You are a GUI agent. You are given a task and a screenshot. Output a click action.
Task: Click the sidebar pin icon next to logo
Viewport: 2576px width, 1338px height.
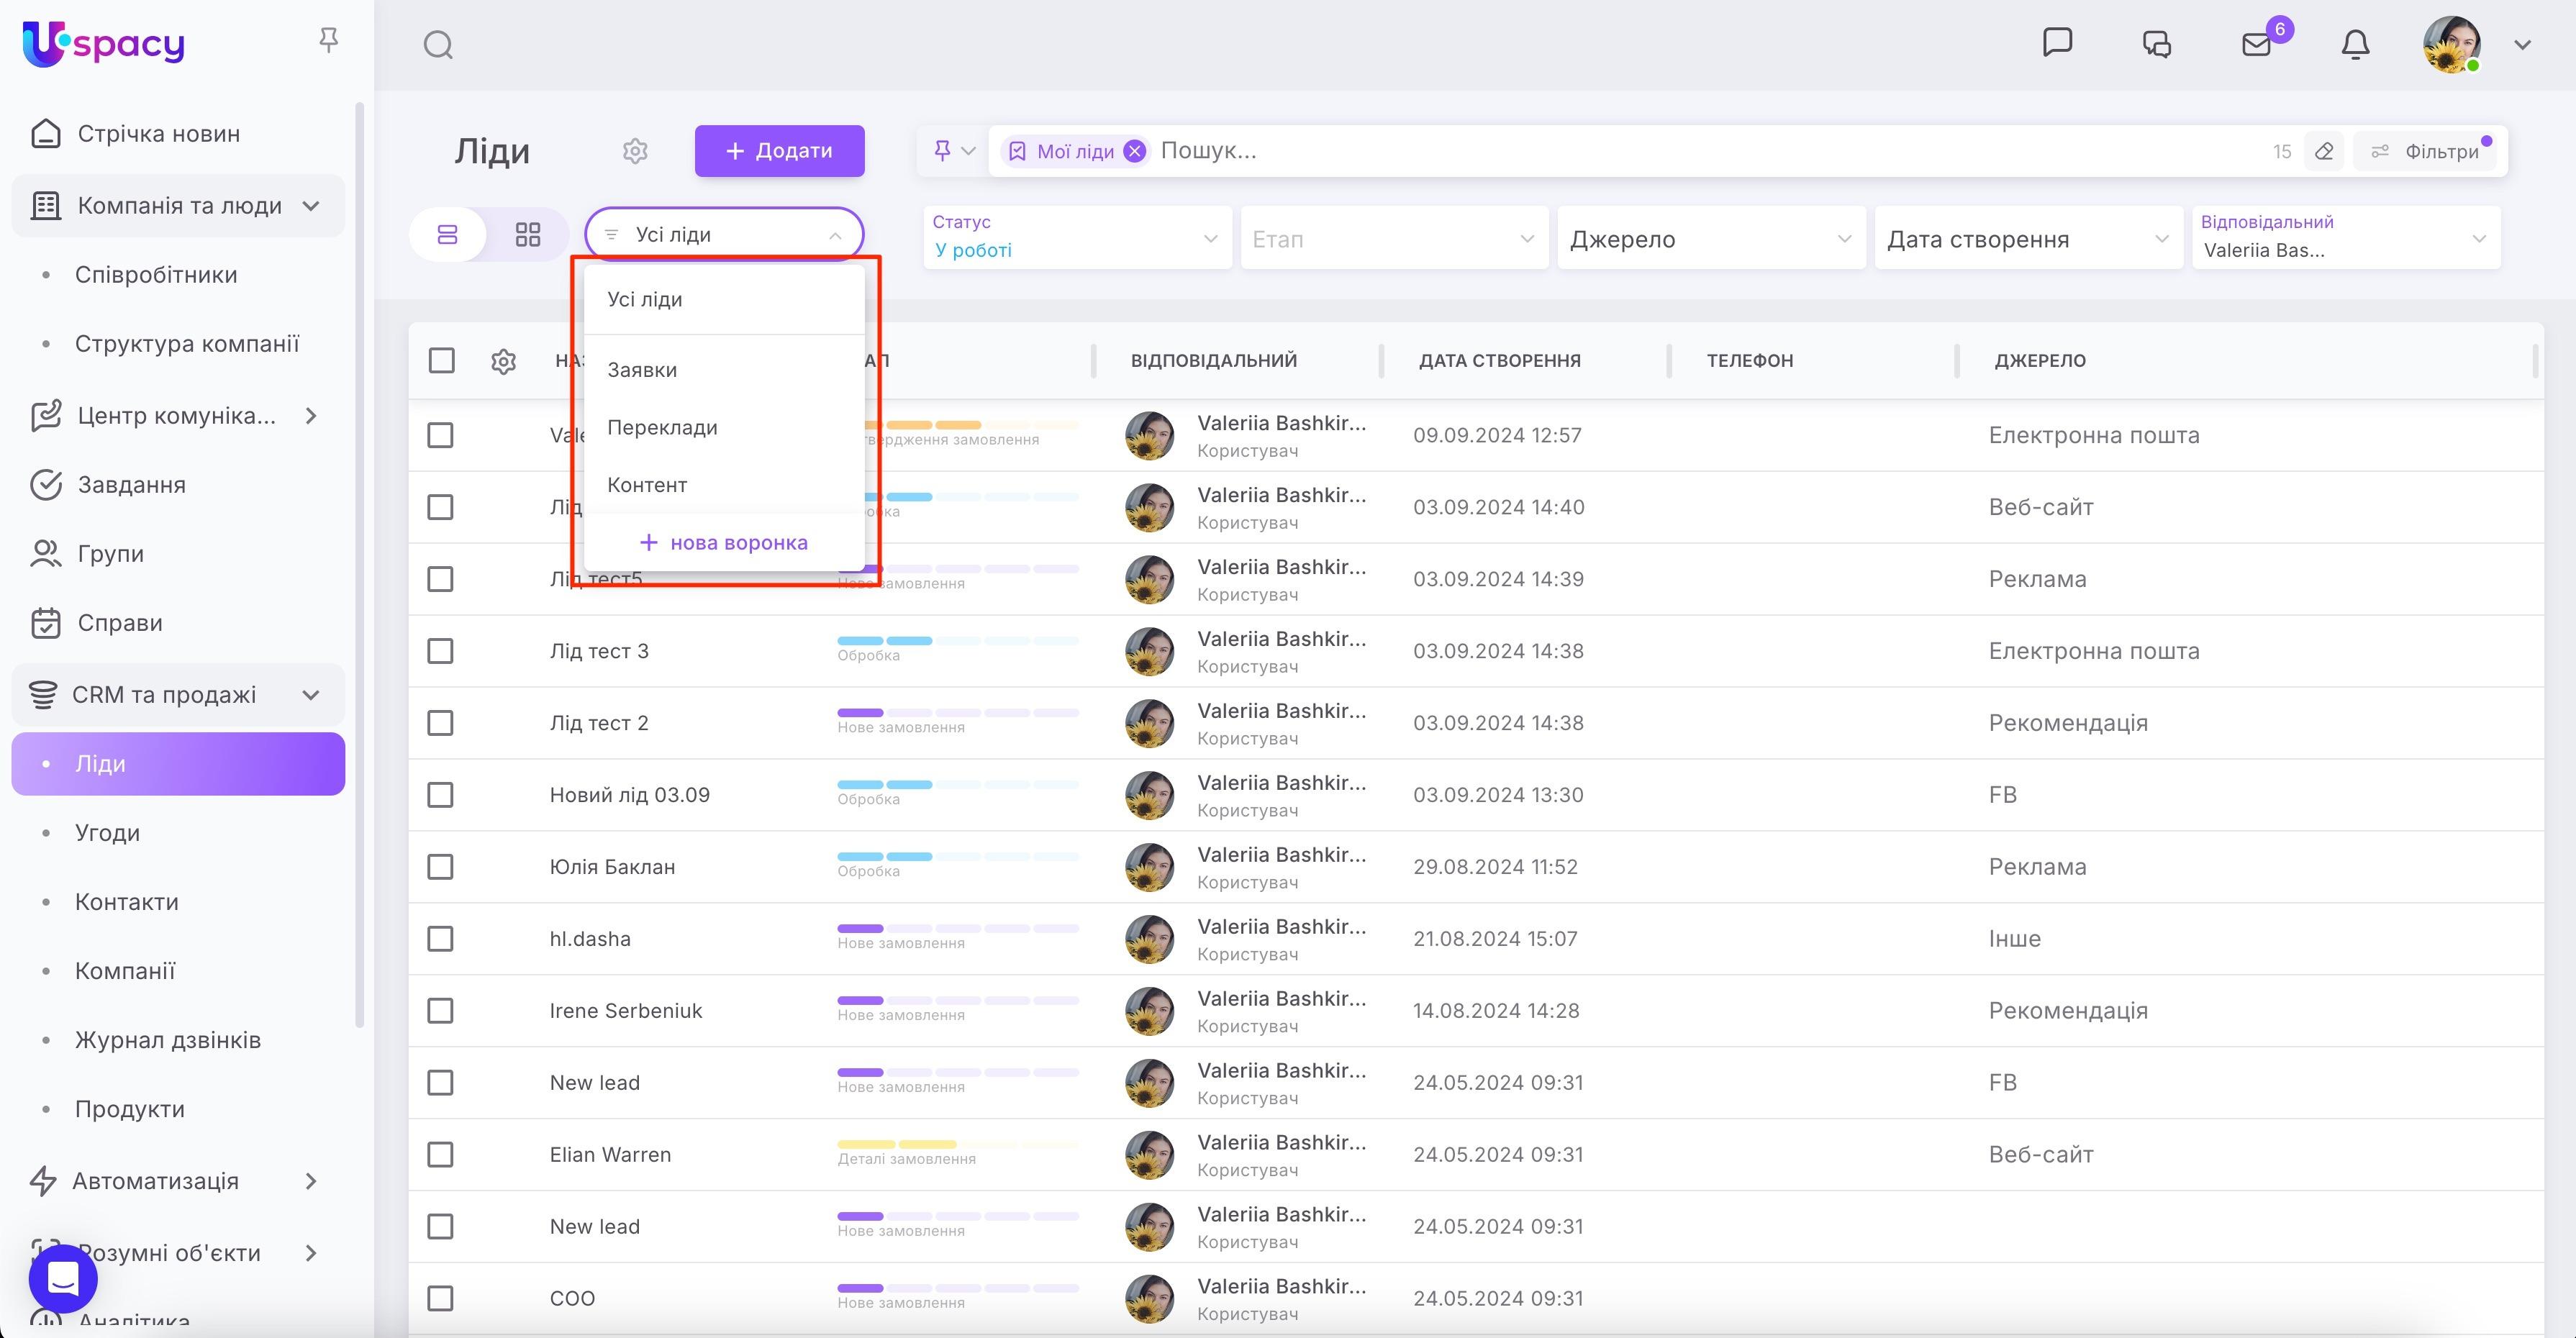click(328, 40)
